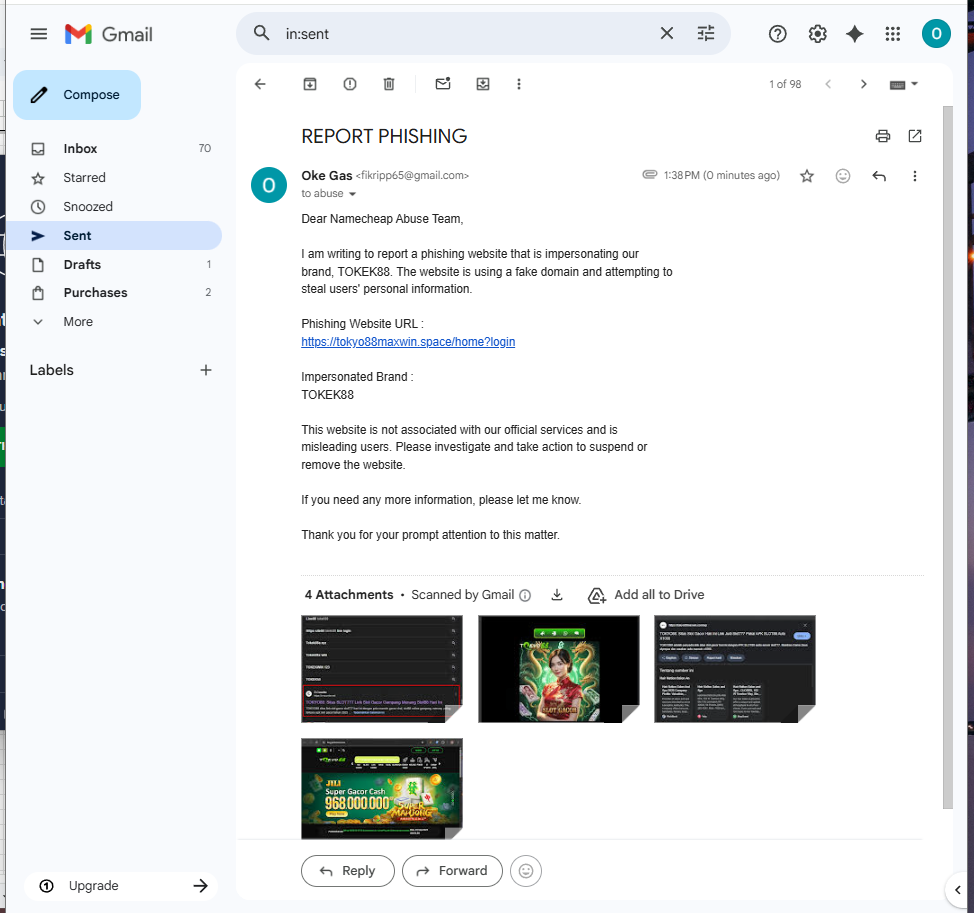Image resolution: width=974 pixels, height=913 pixels.
Task: Click in the search mail field
Action: pos(466,34)
